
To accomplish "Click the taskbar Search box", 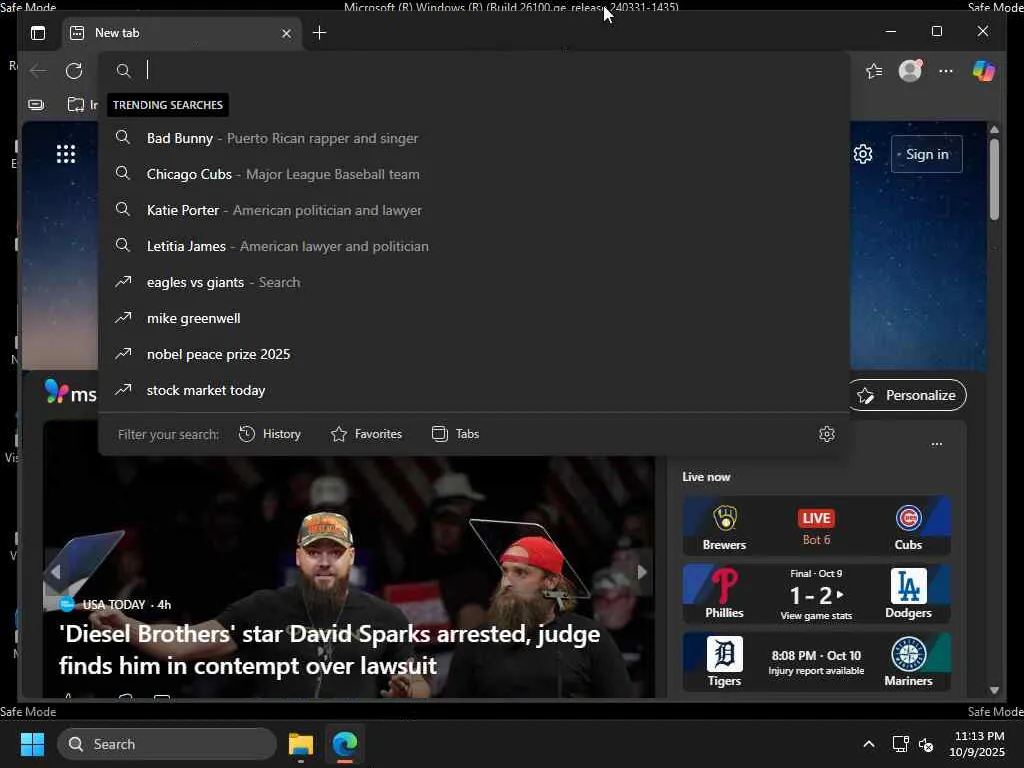I will coord(167,744).
